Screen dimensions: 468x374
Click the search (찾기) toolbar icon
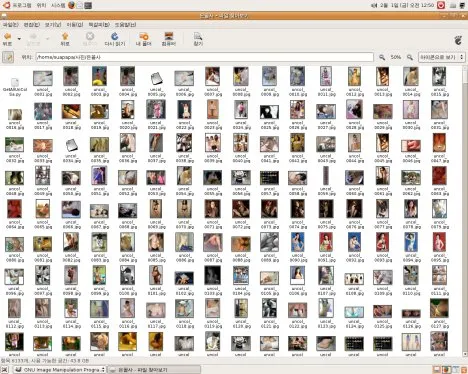click(x=198, y=39)
